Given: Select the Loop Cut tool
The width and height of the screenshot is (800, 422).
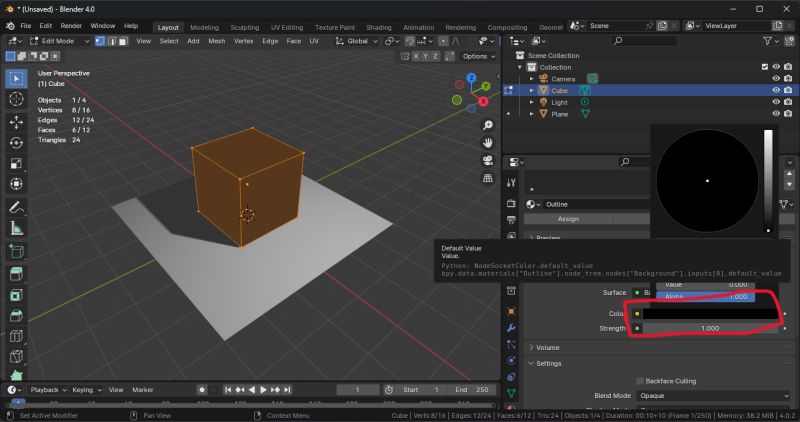Looking at the screenshot, I should pyautogui.click(x=16, y=336).
